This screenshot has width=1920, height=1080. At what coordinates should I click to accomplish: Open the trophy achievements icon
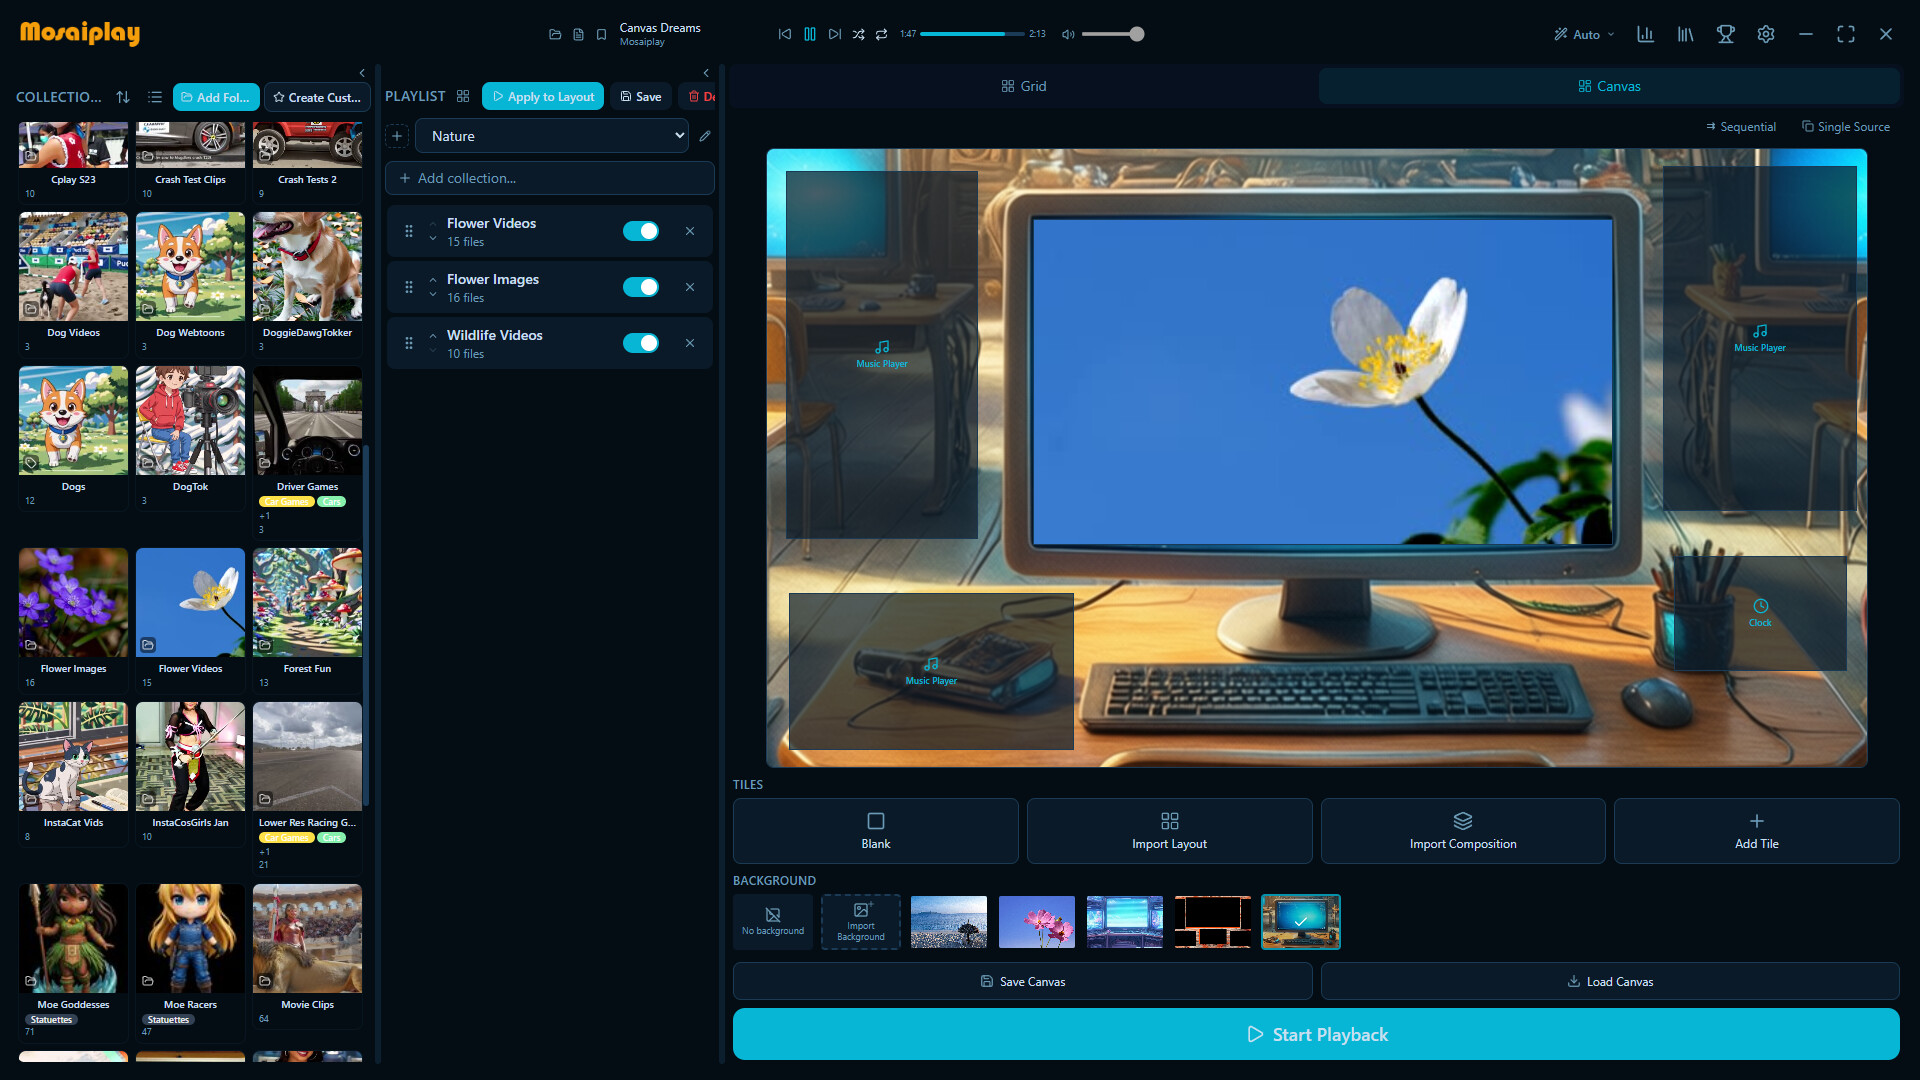coord(1726,34)
